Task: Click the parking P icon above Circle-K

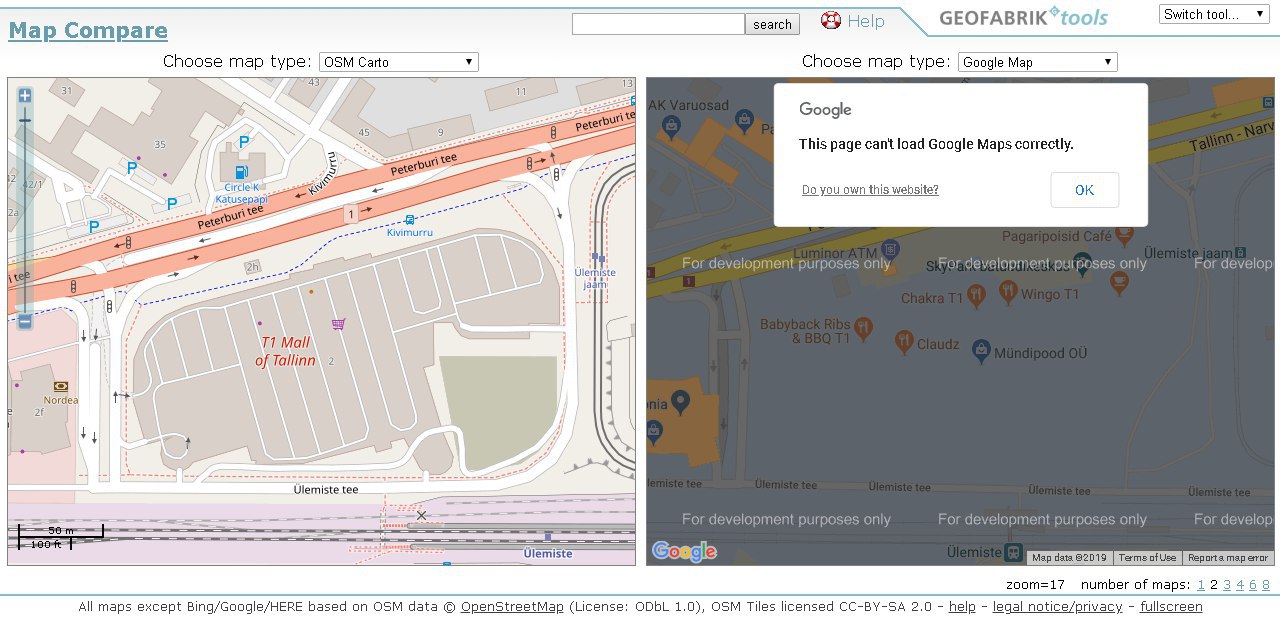Action: coord(244,142)
